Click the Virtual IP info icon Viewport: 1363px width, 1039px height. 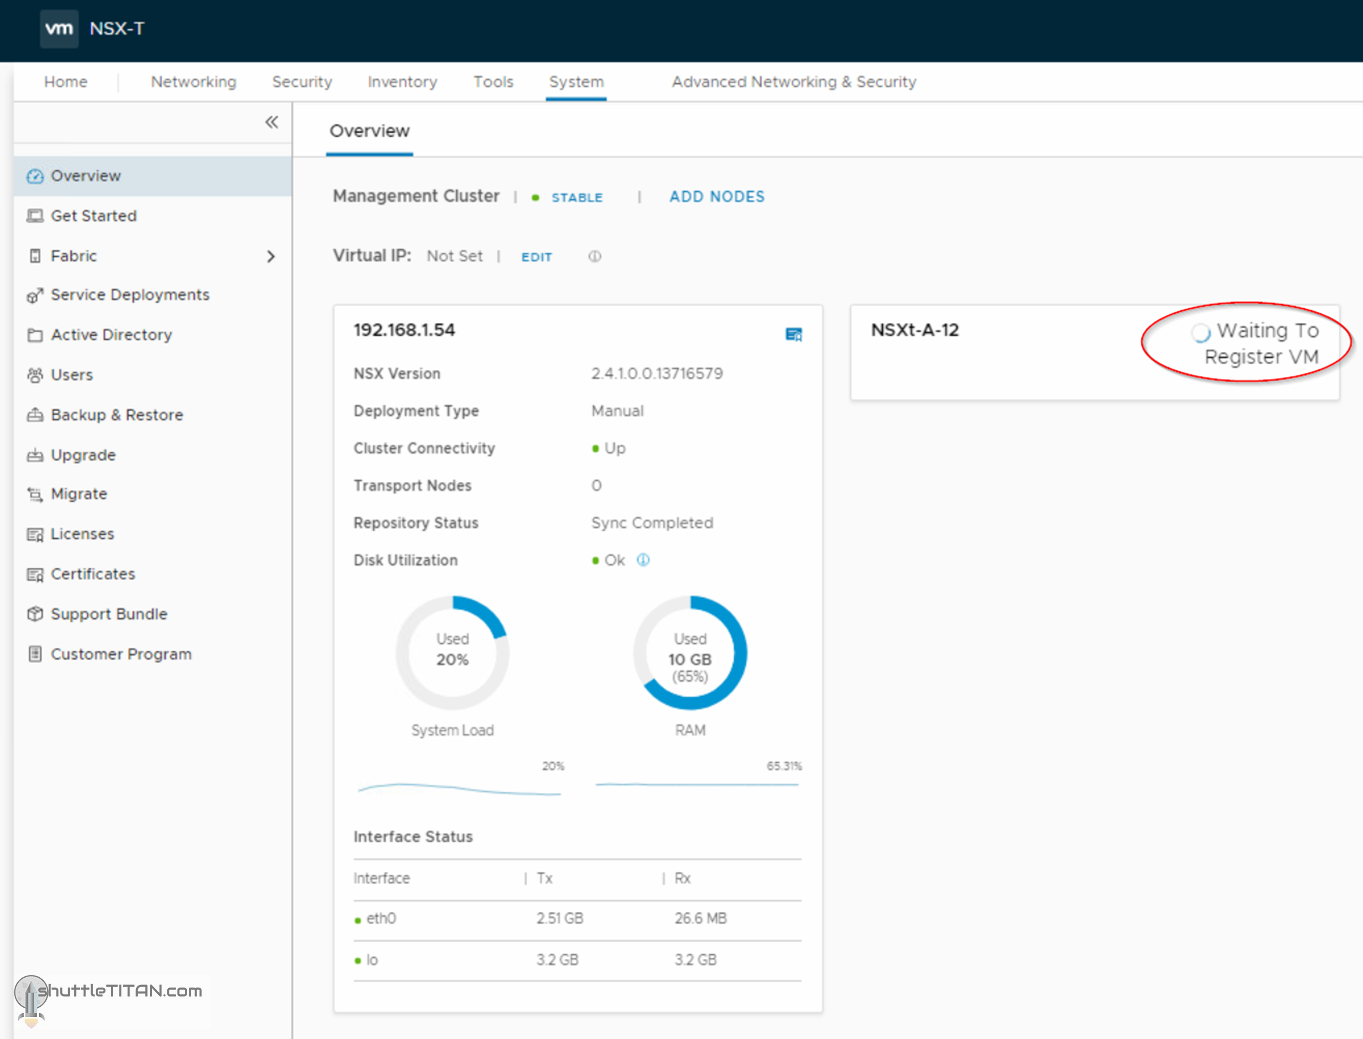pos(595,257)
